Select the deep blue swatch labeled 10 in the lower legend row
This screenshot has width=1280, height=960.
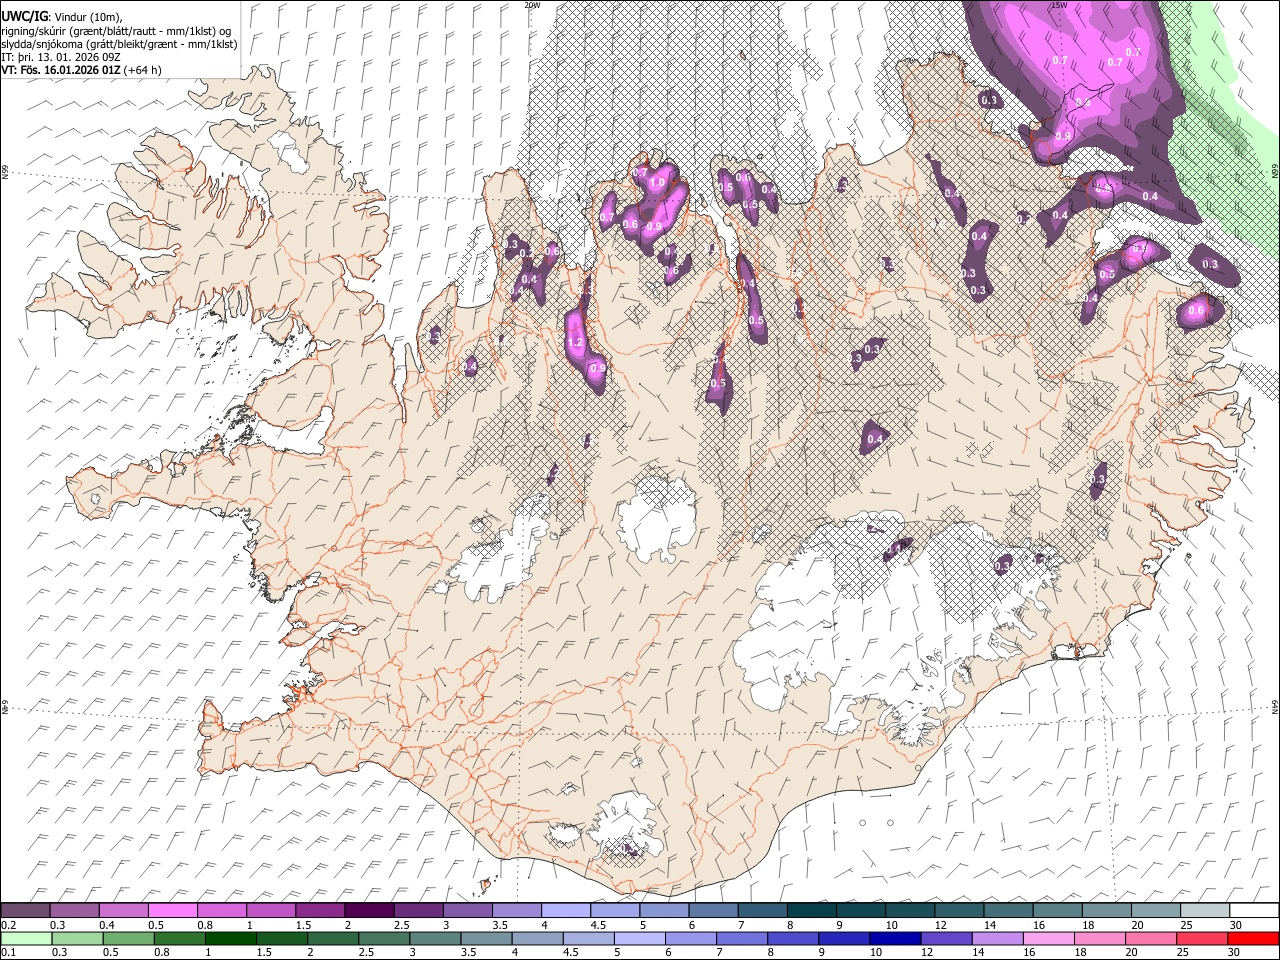895,938
